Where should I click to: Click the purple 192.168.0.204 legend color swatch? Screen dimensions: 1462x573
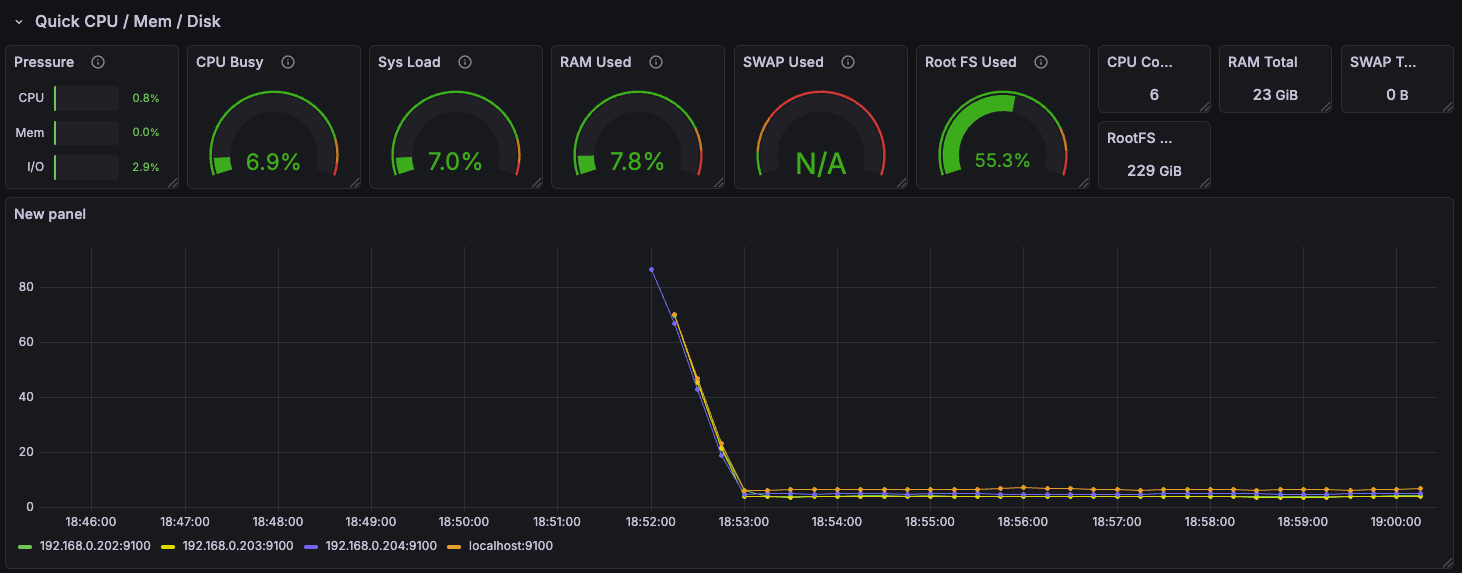tap(312, 546)
